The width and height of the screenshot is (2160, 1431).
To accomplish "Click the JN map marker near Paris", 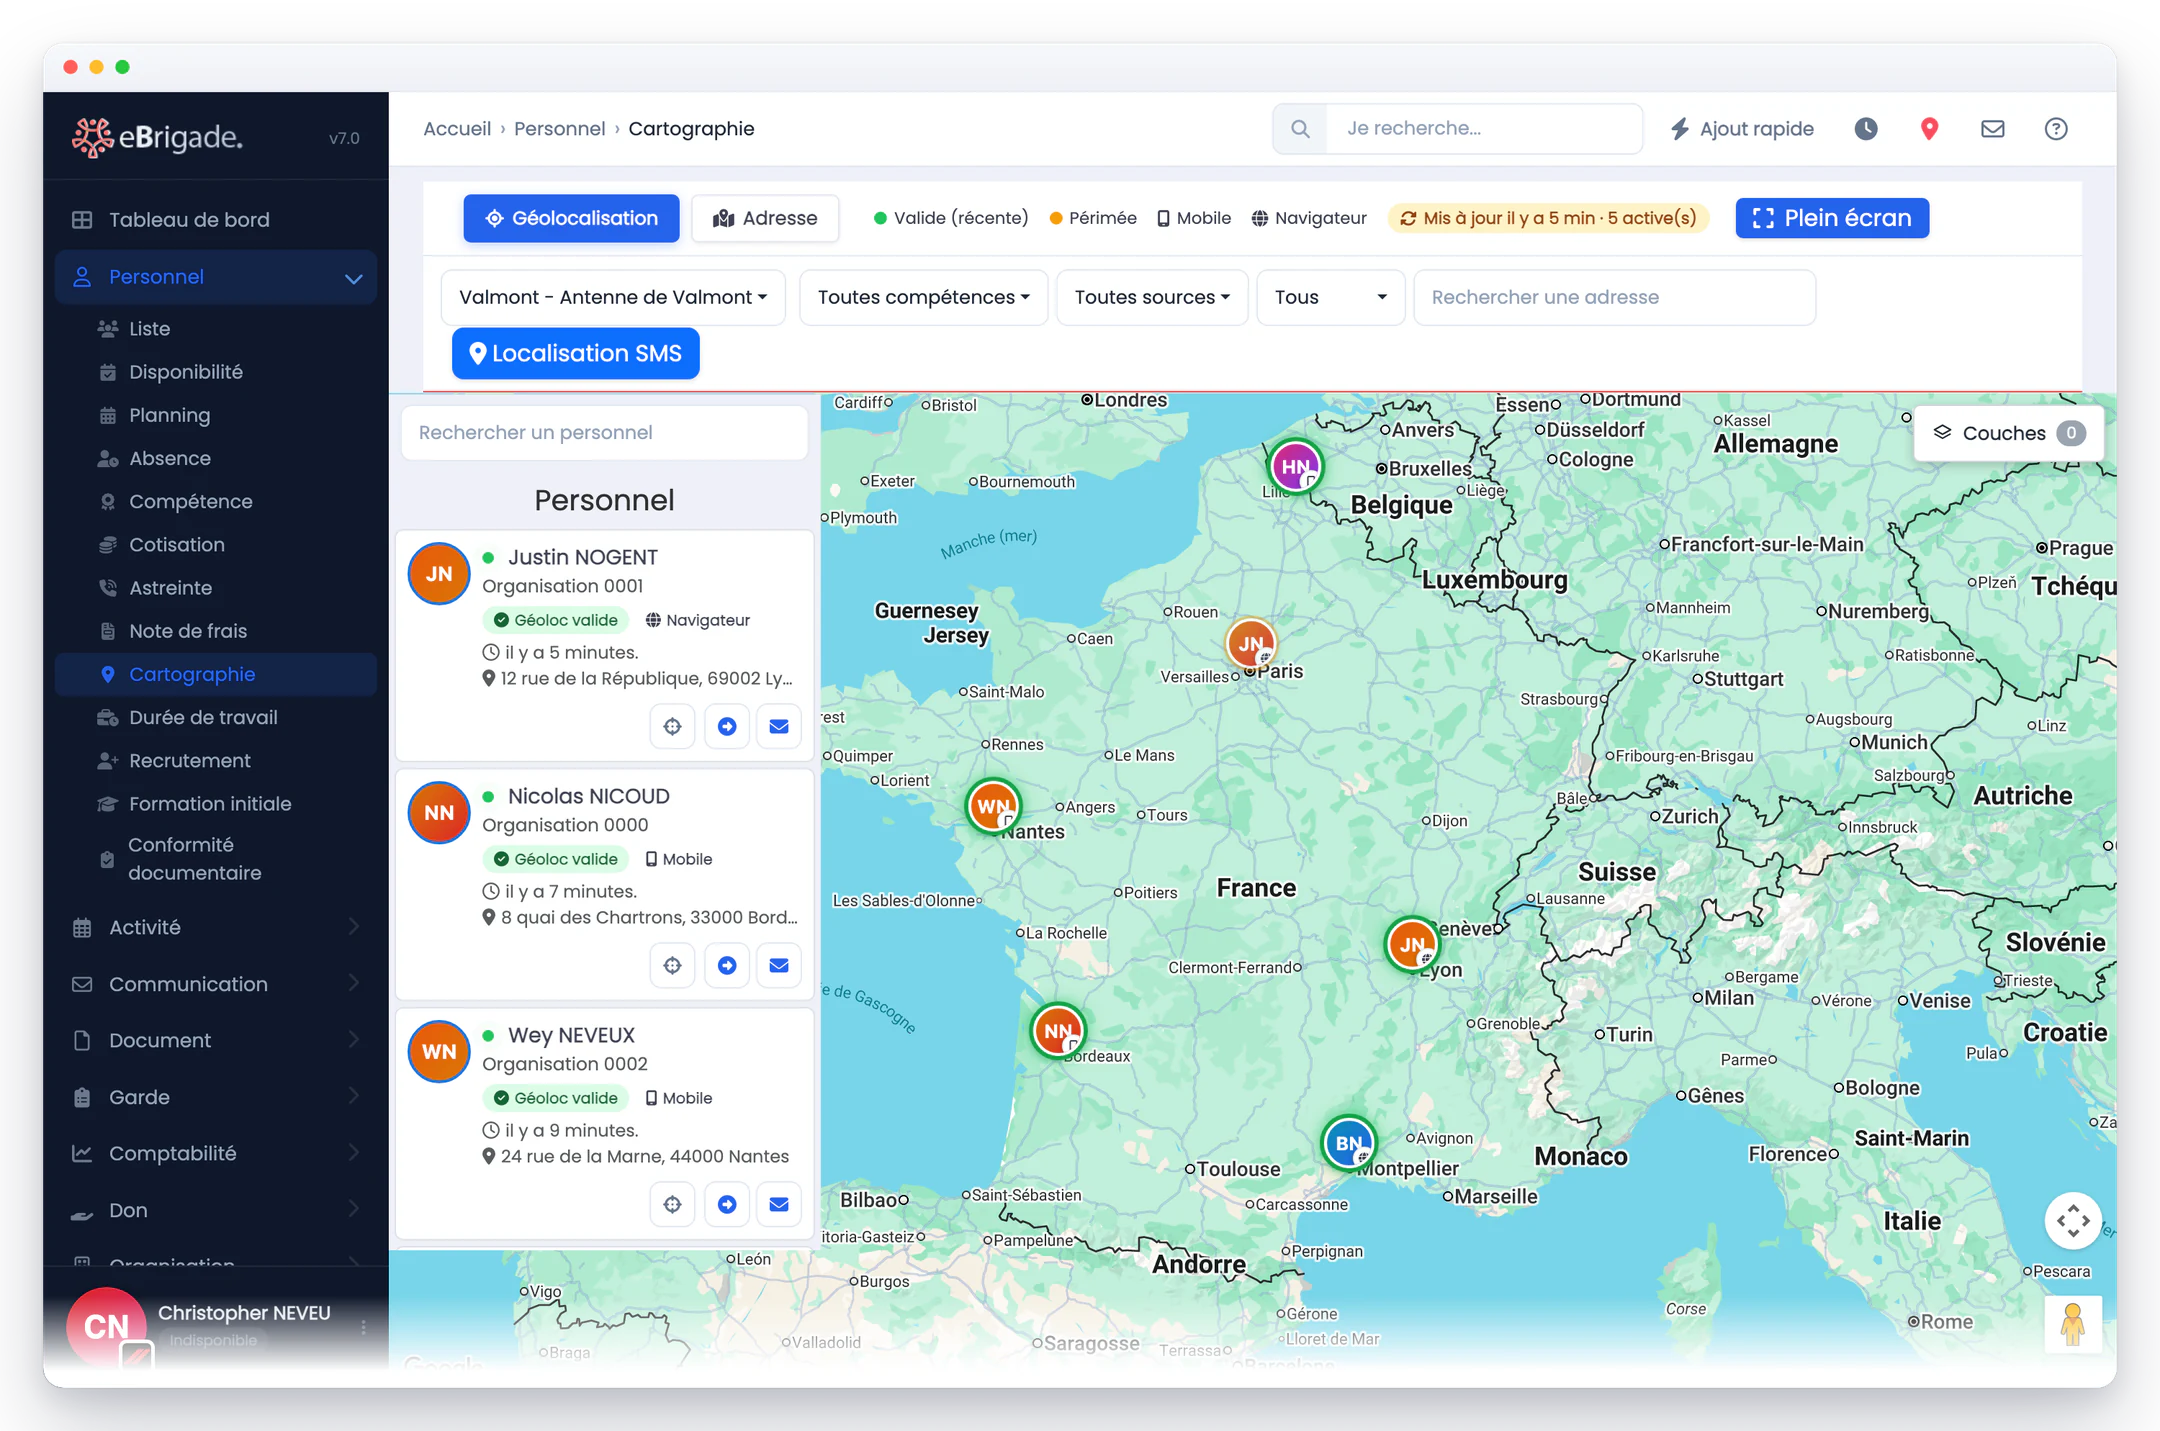I will [x=1251, y=643].
